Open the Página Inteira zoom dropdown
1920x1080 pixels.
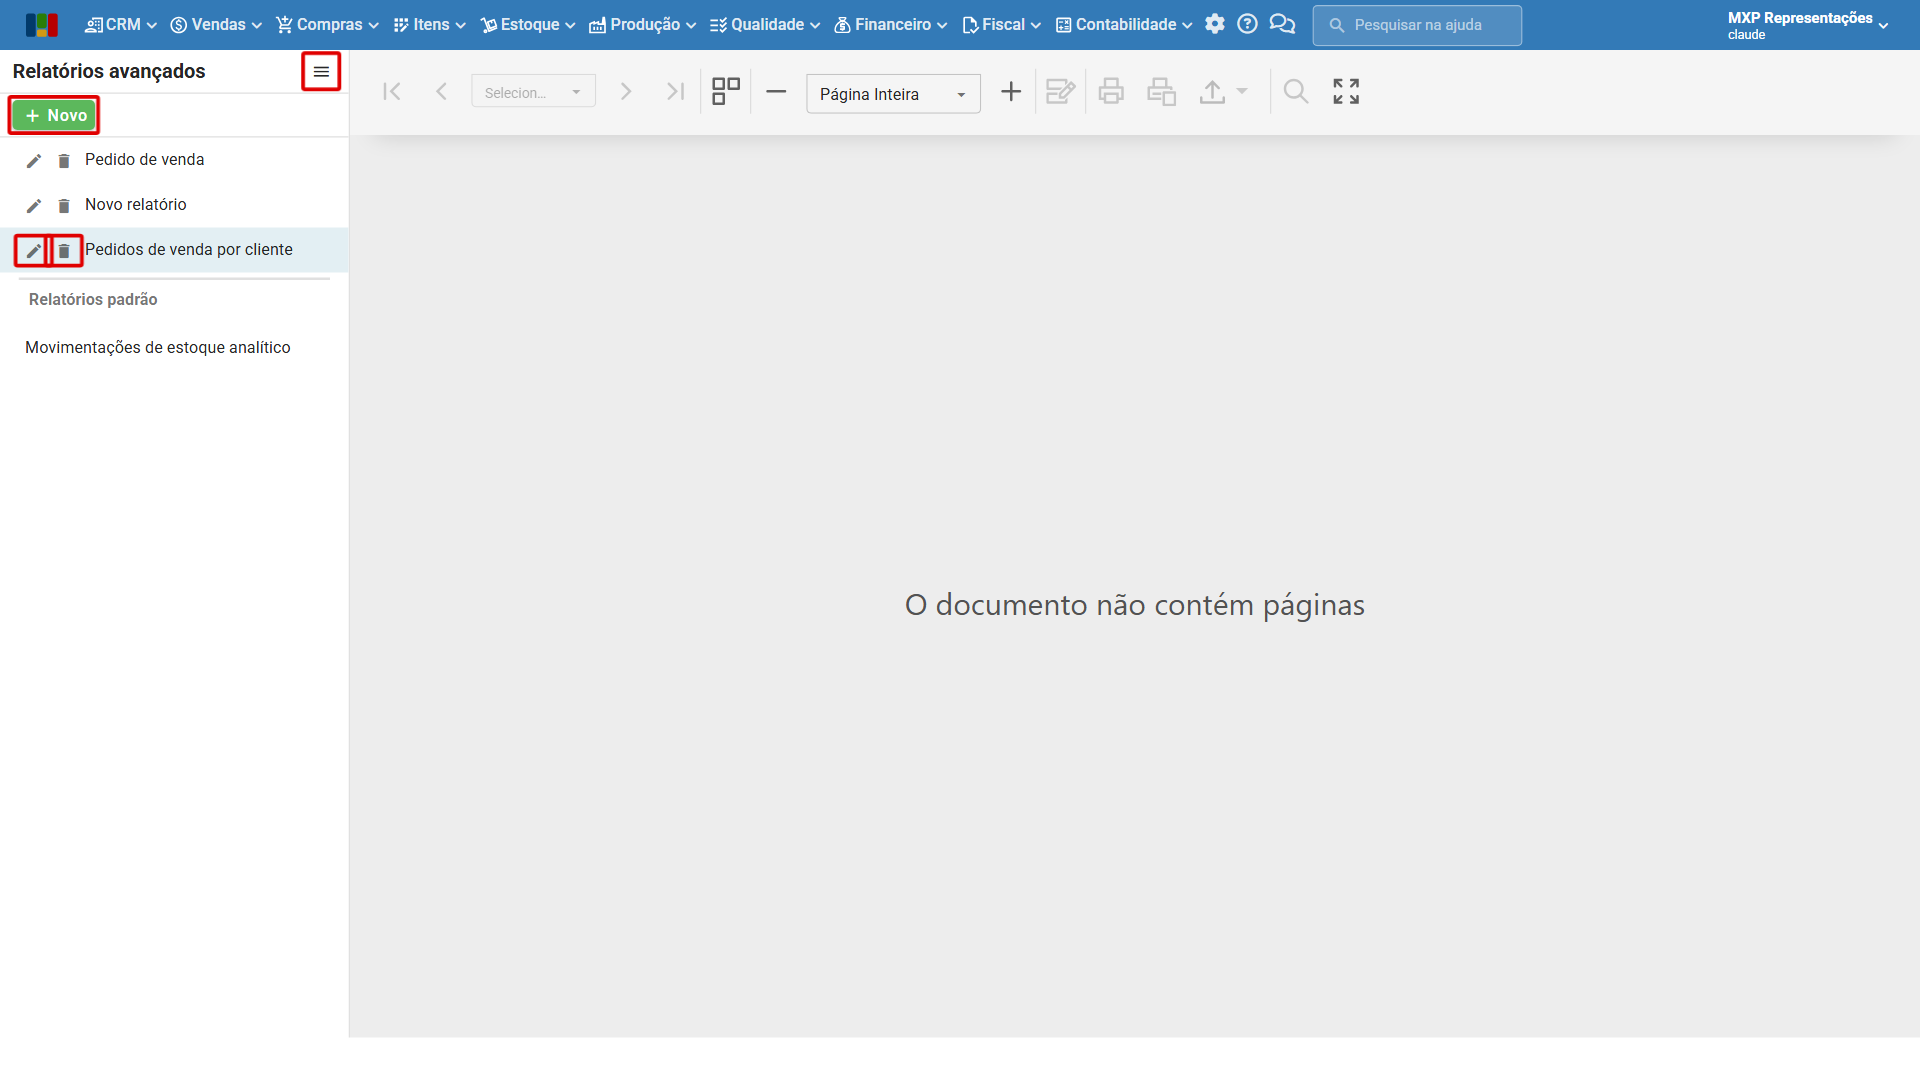(893, 94)
